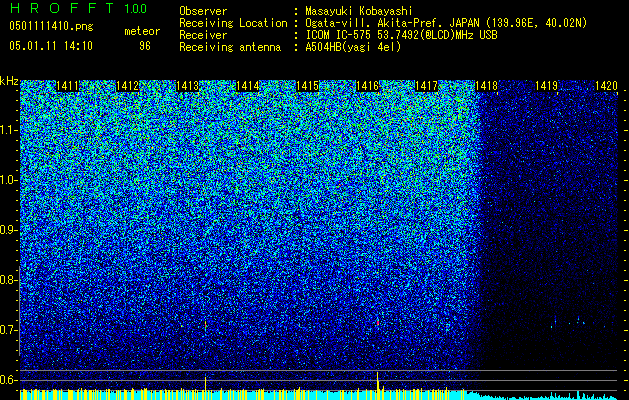Select the ICOM IC-575 receiver text

[401, 35]
